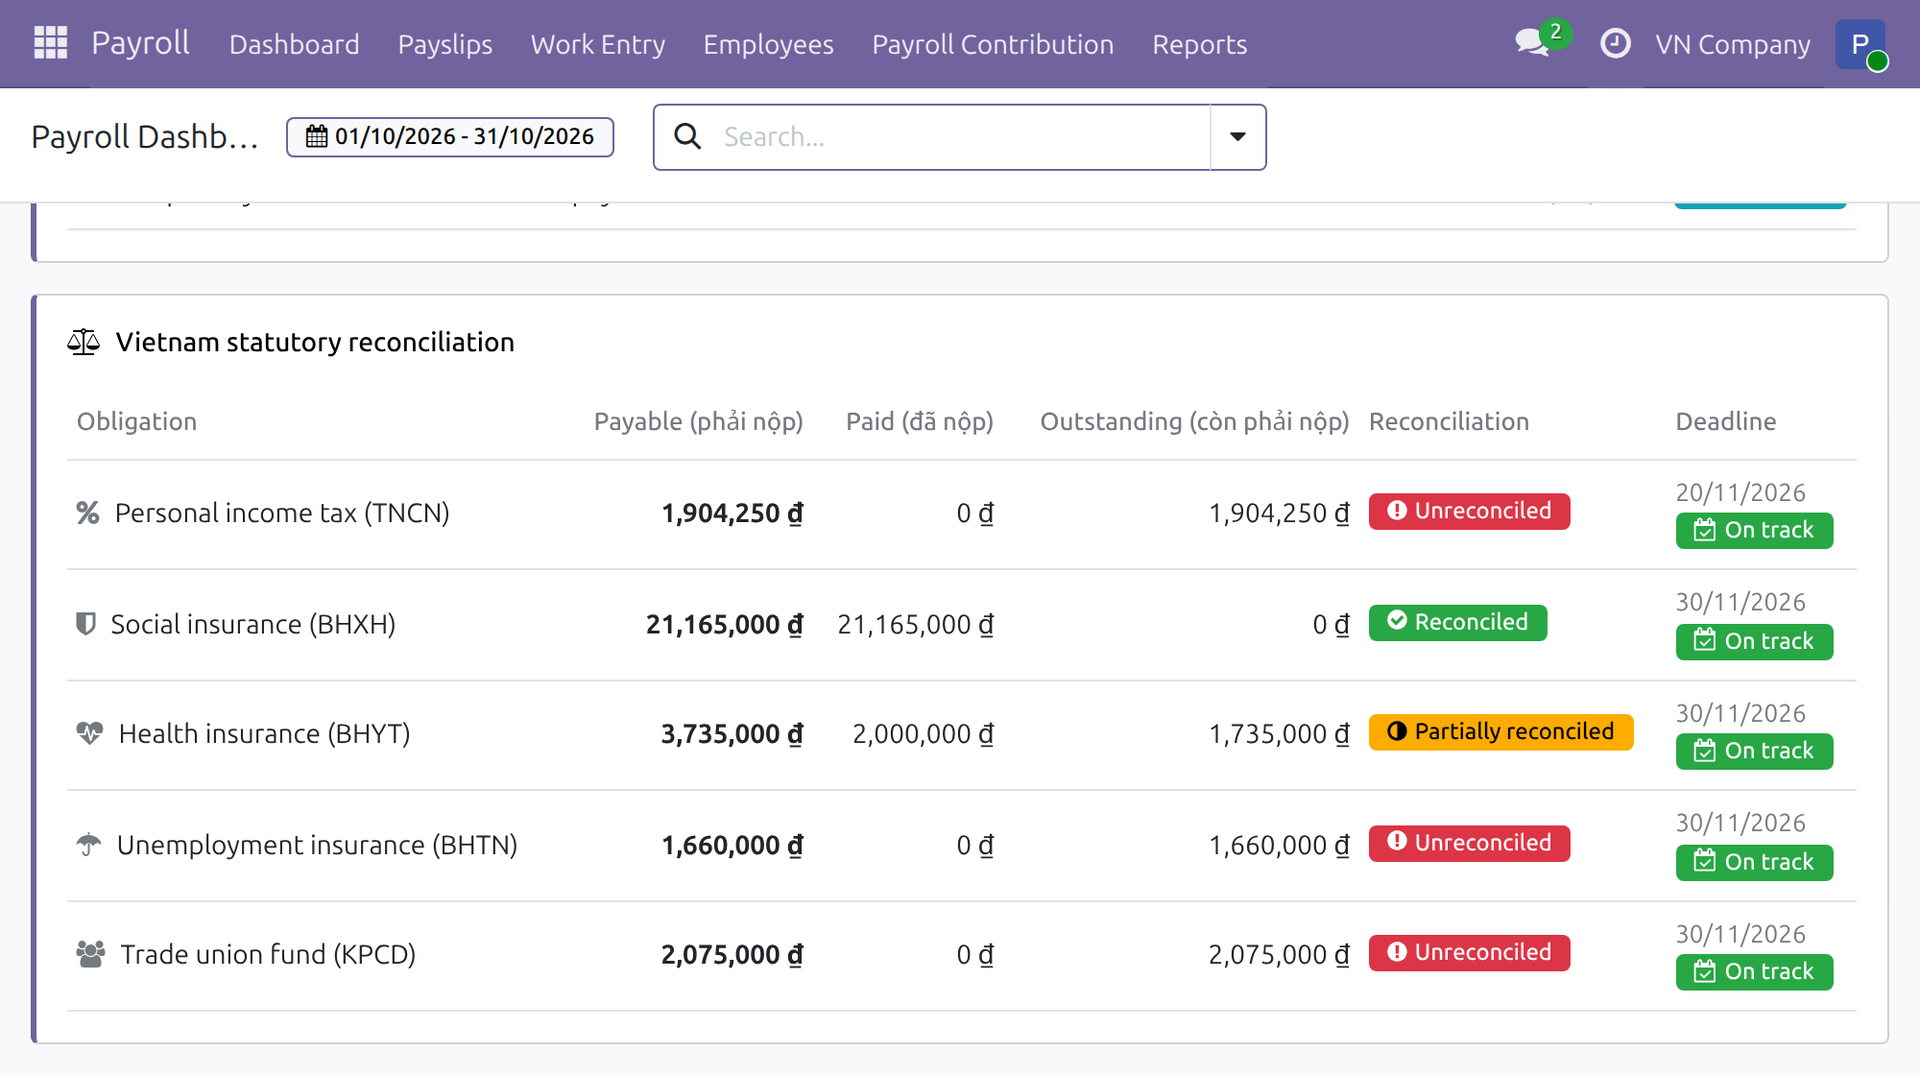Open the Work Entry menu

598,44
